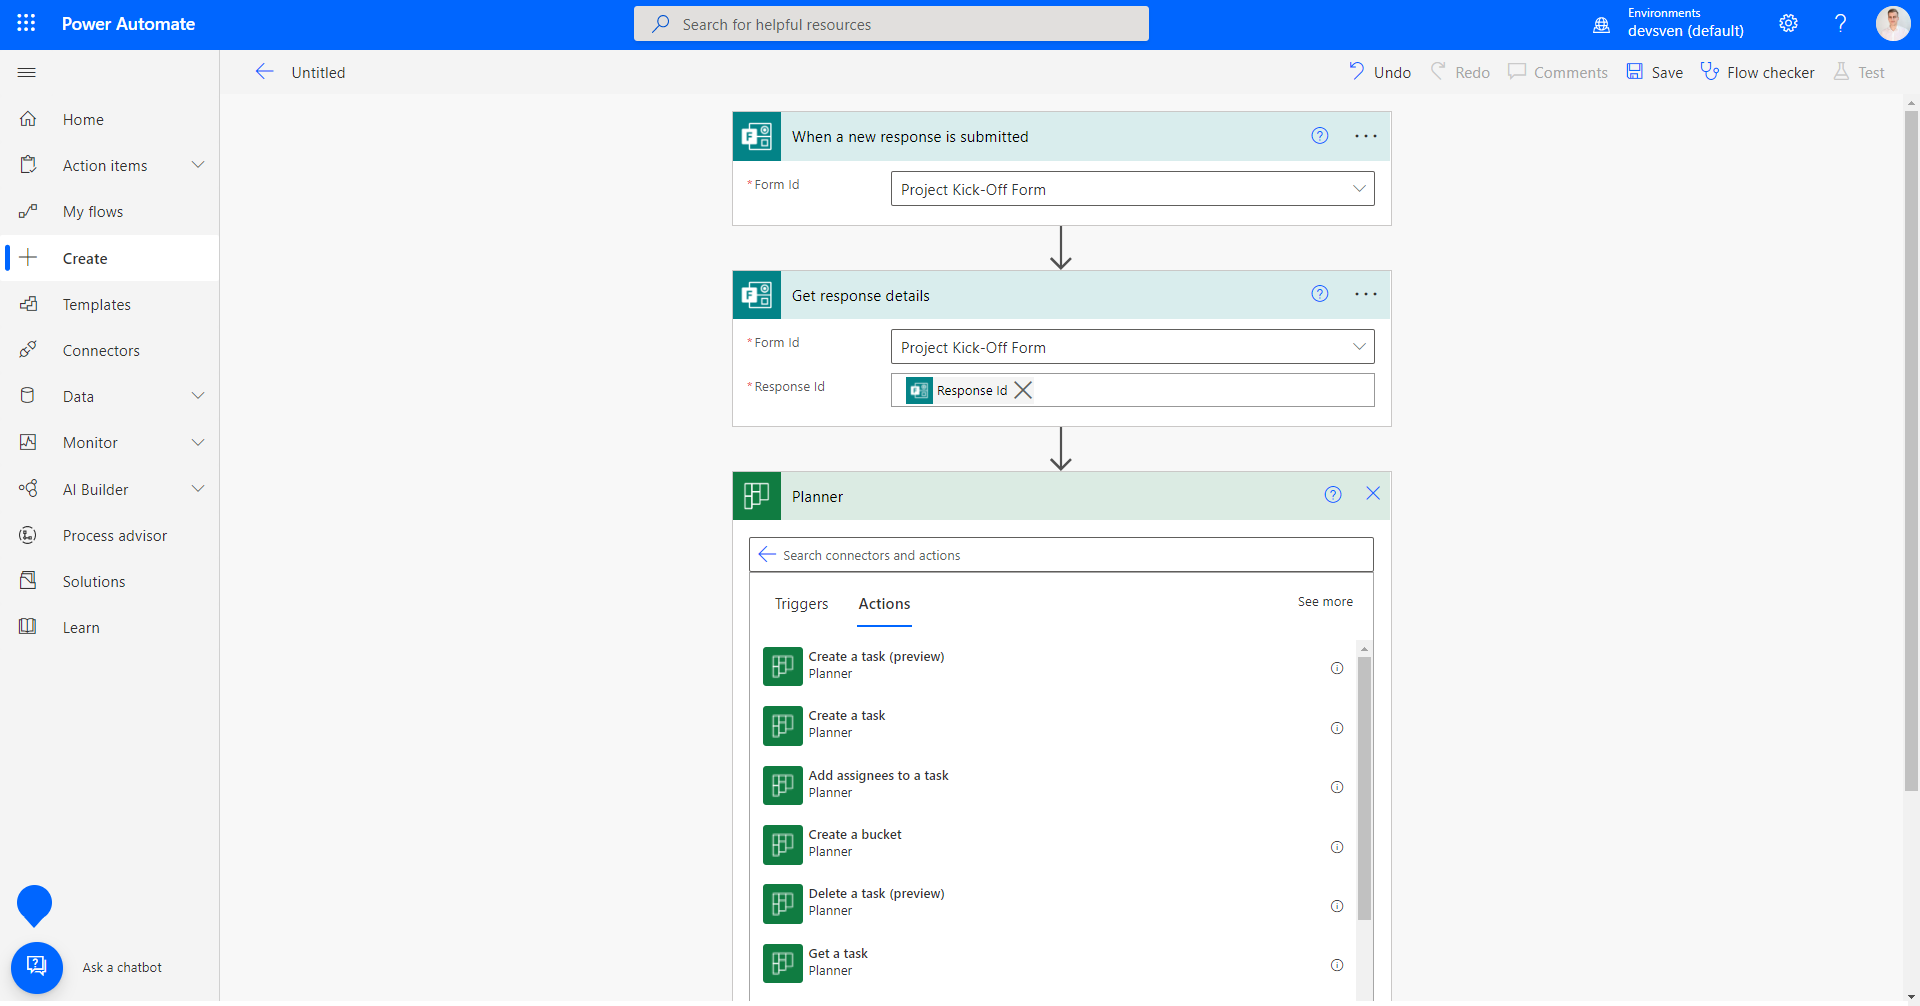Rename the Untitled flow title

pos(318,72)
